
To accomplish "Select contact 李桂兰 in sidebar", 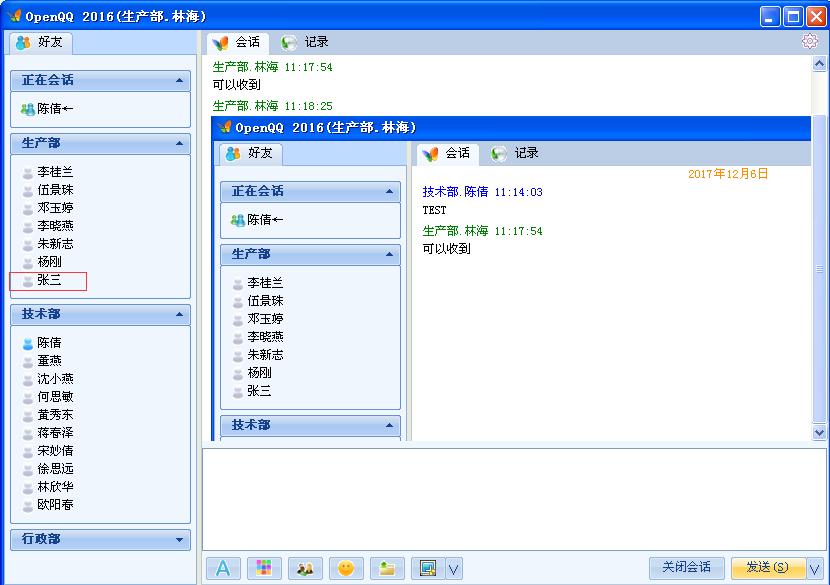I will click(x=48, y=172).
